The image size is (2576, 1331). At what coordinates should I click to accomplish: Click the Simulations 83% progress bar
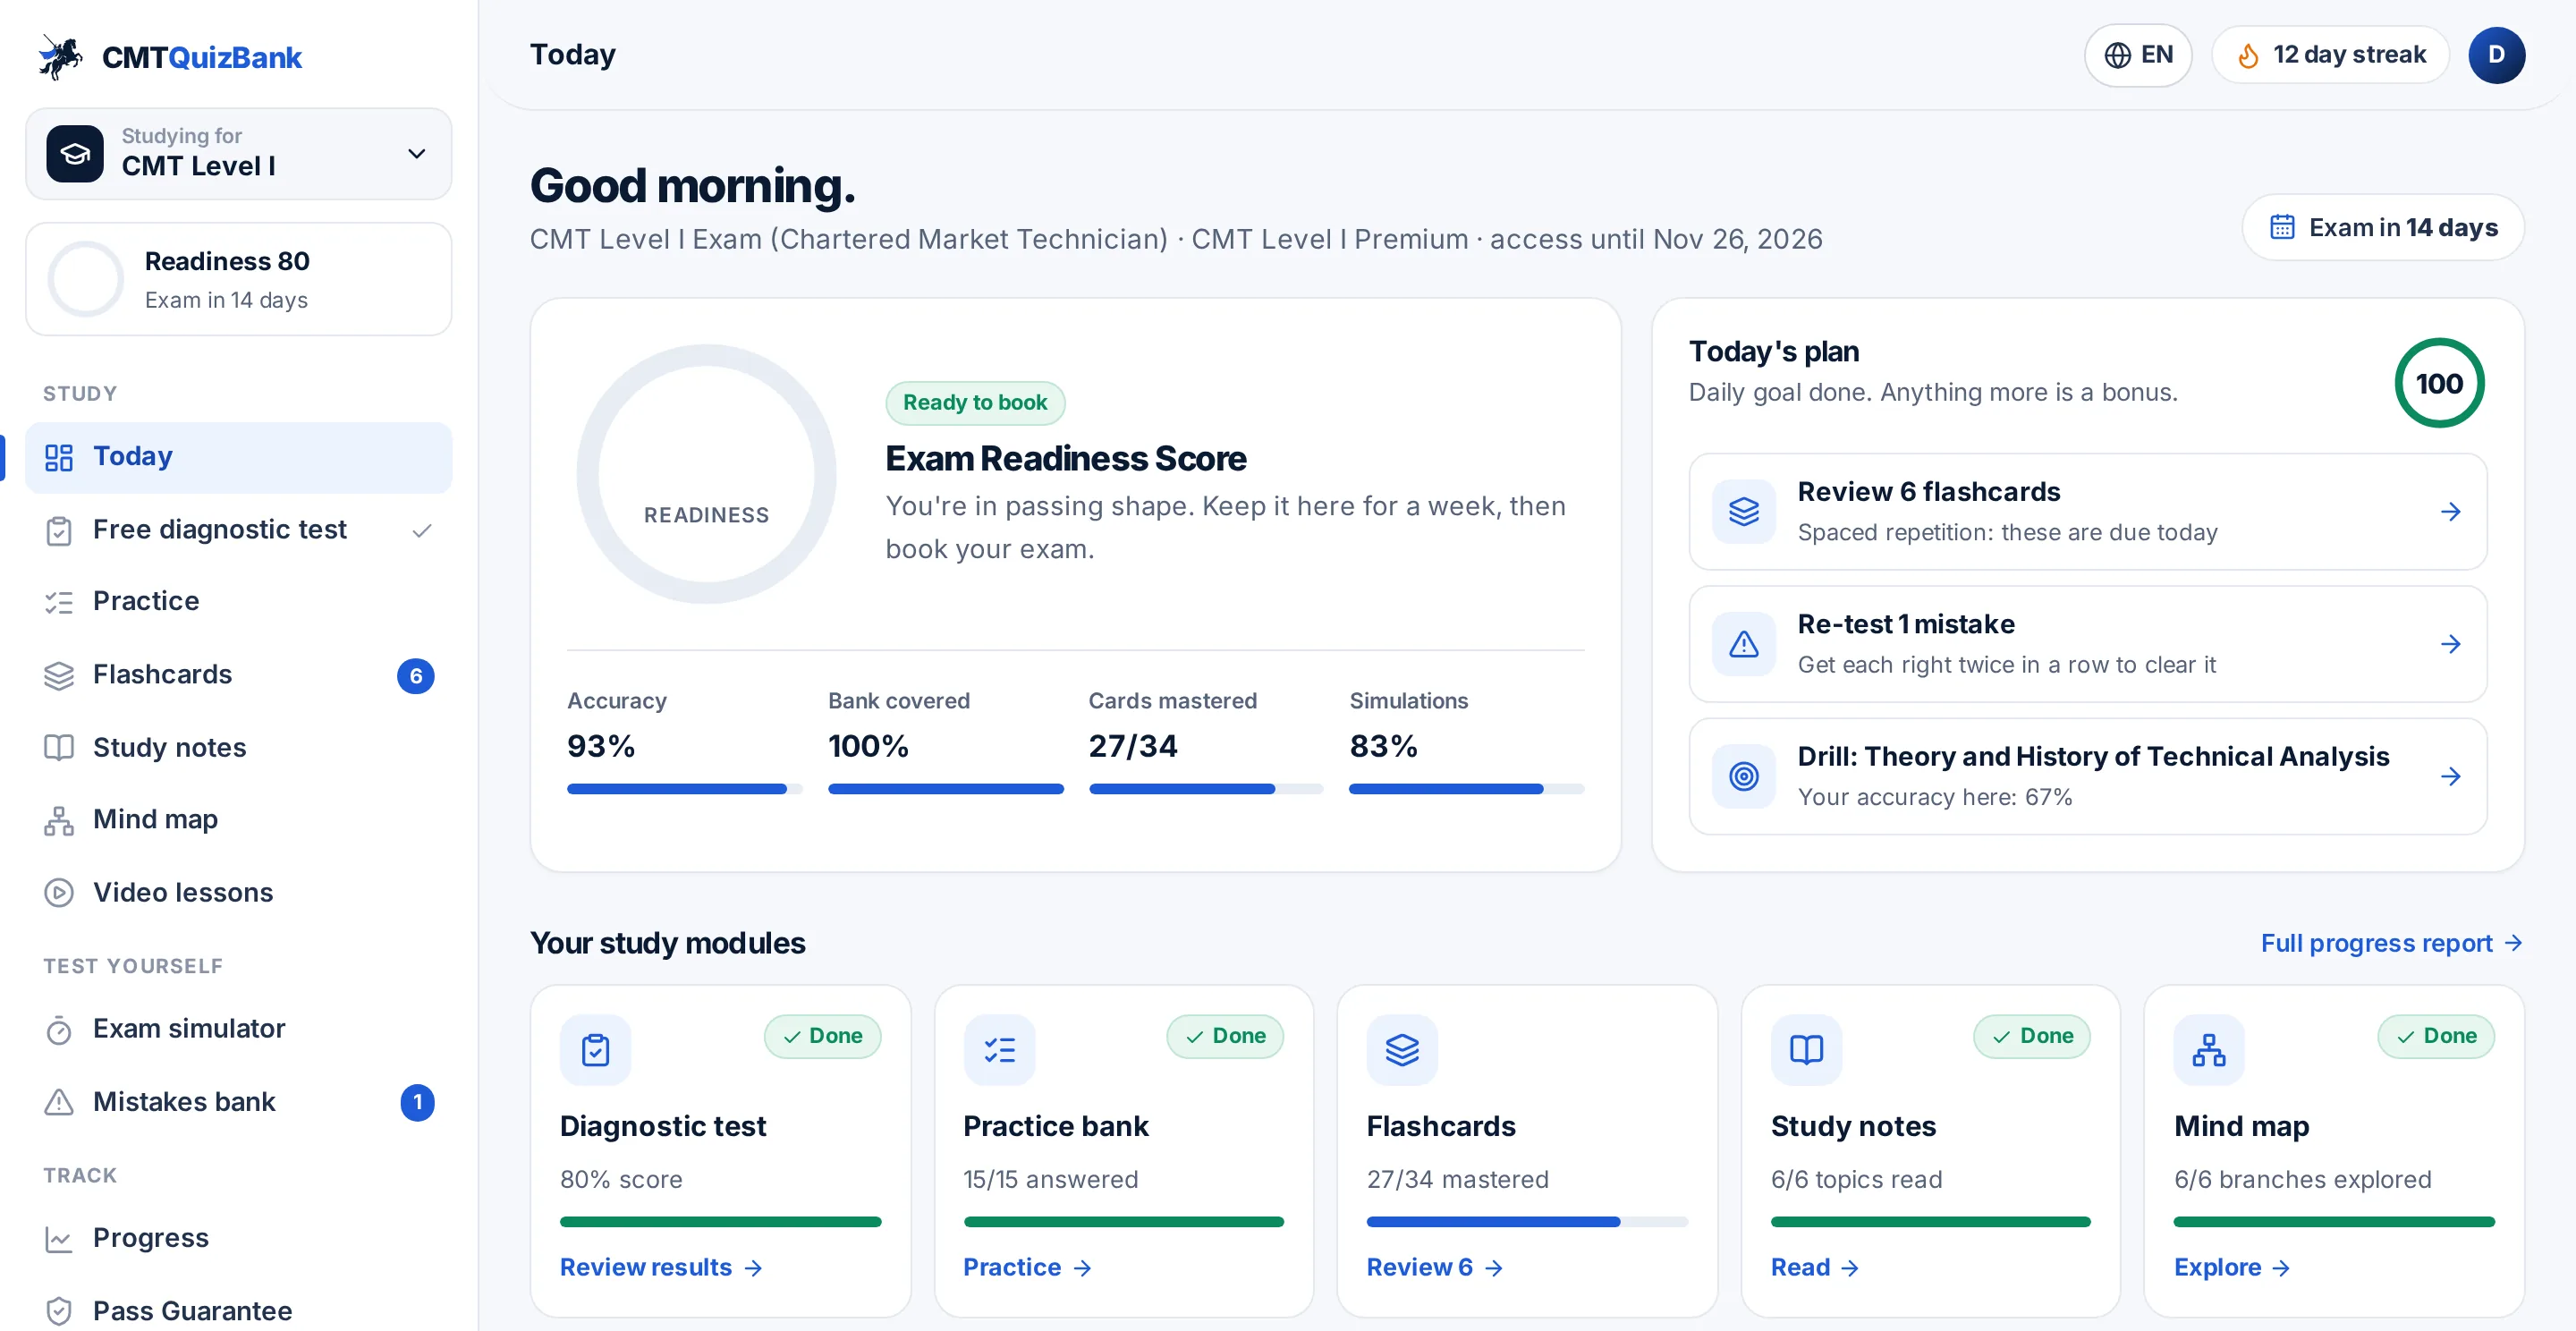point(1466,789)
